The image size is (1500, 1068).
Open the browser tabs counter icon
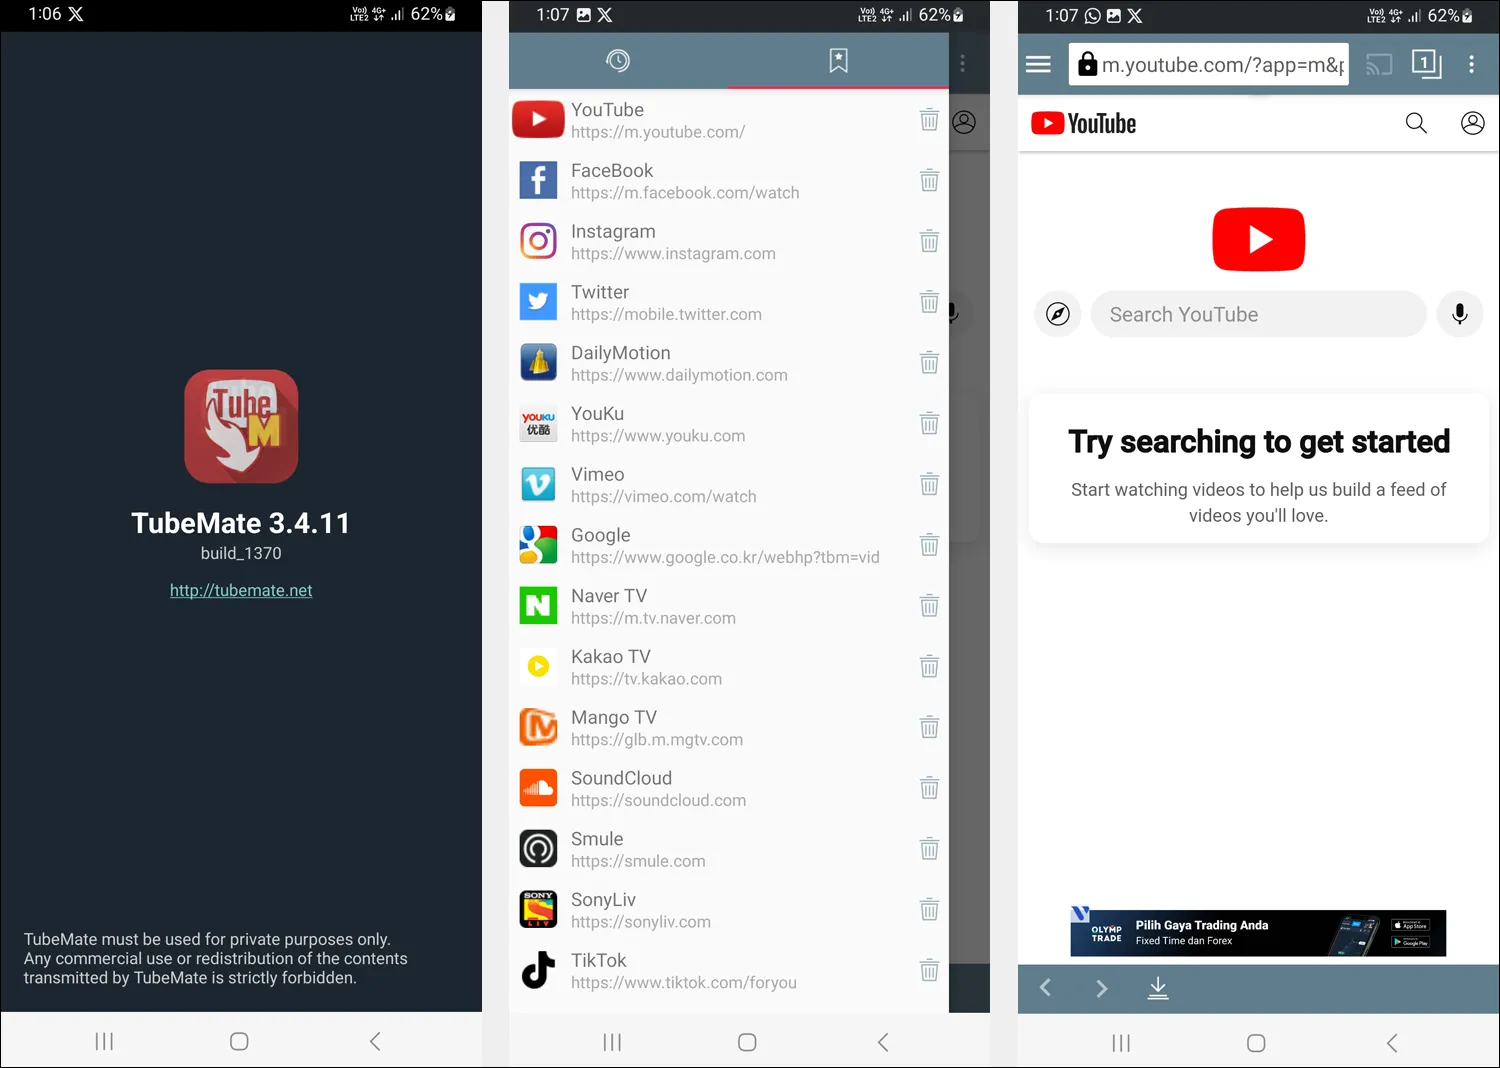[x=1425, y=64]
